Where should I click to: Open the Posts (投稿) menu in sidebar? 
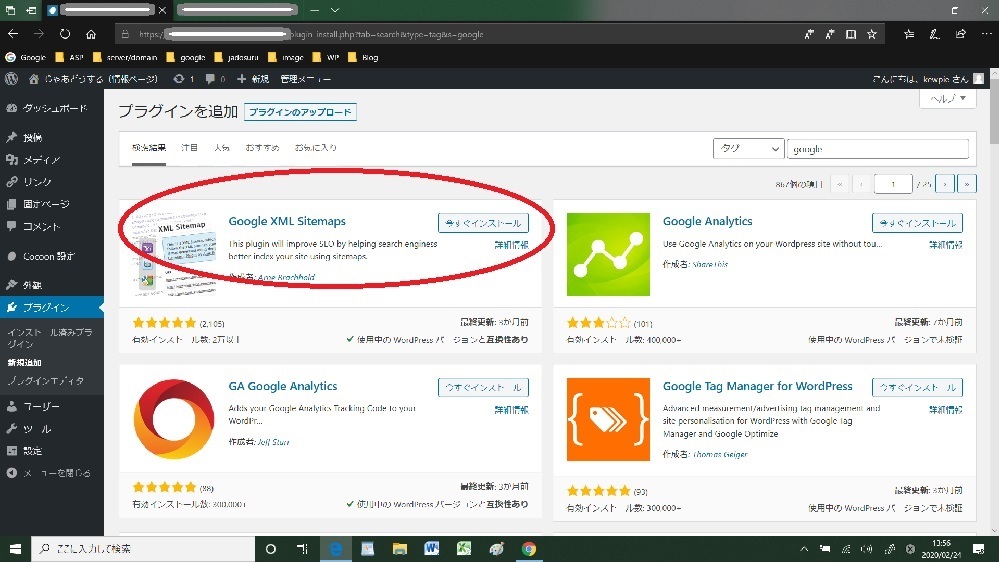pyautogui.click(x=33, y=137)
